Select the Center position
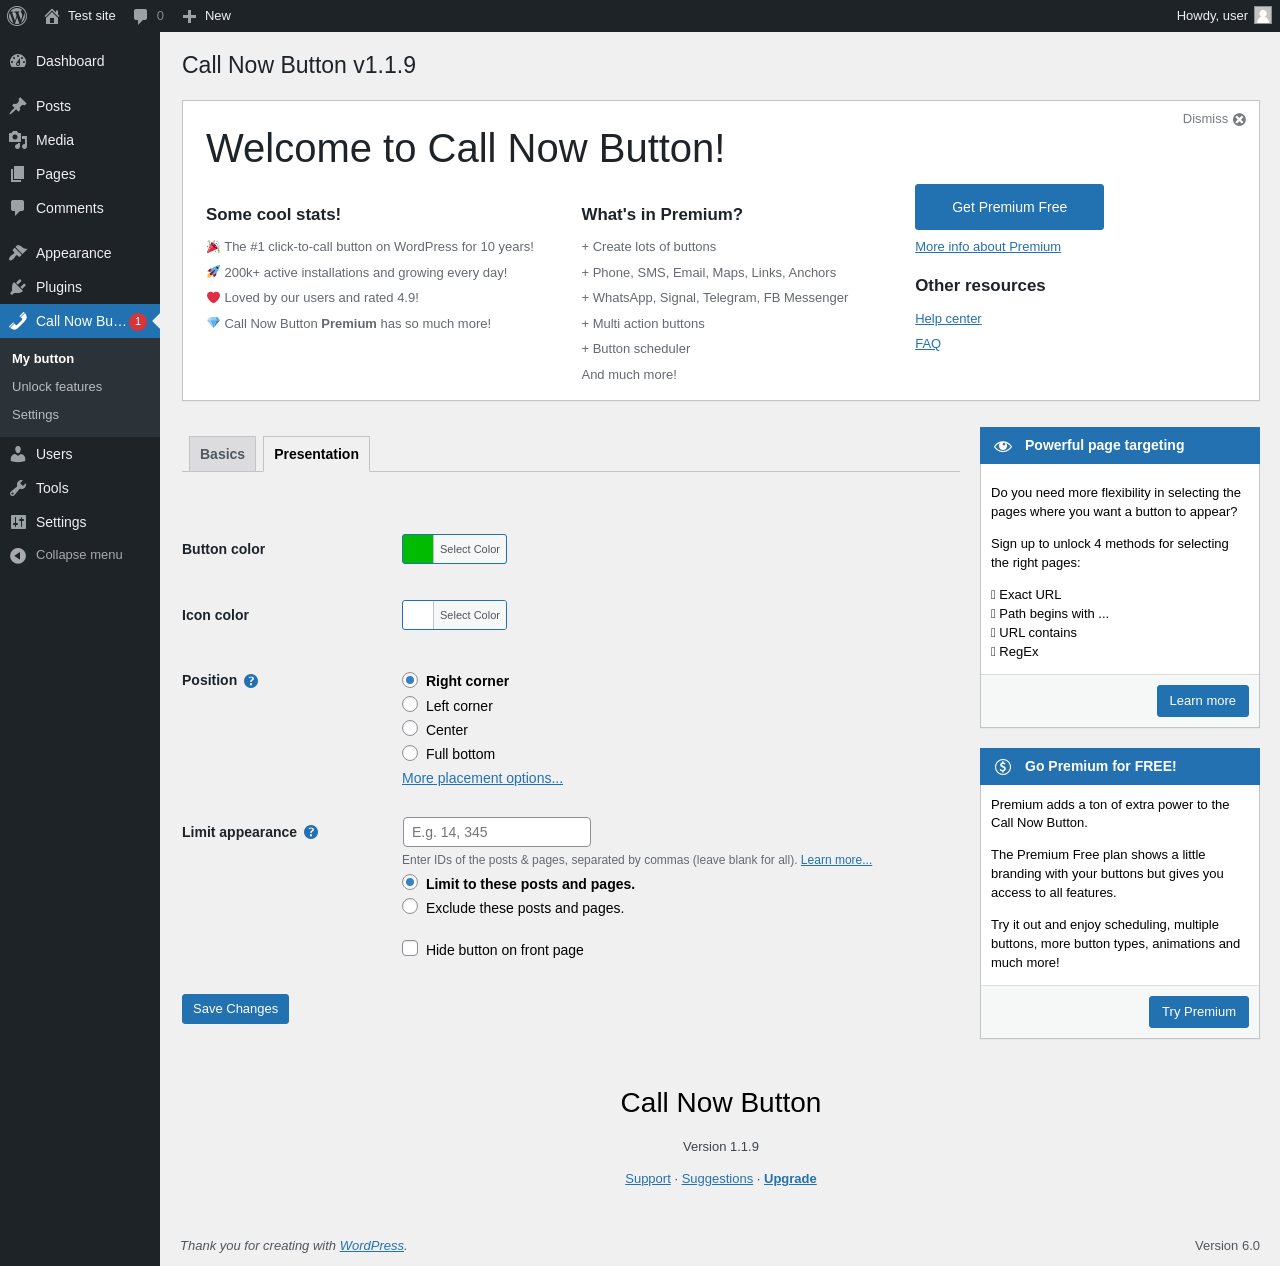The image size is (1280, 1266). pyautogui.click(x=410, y=728)
